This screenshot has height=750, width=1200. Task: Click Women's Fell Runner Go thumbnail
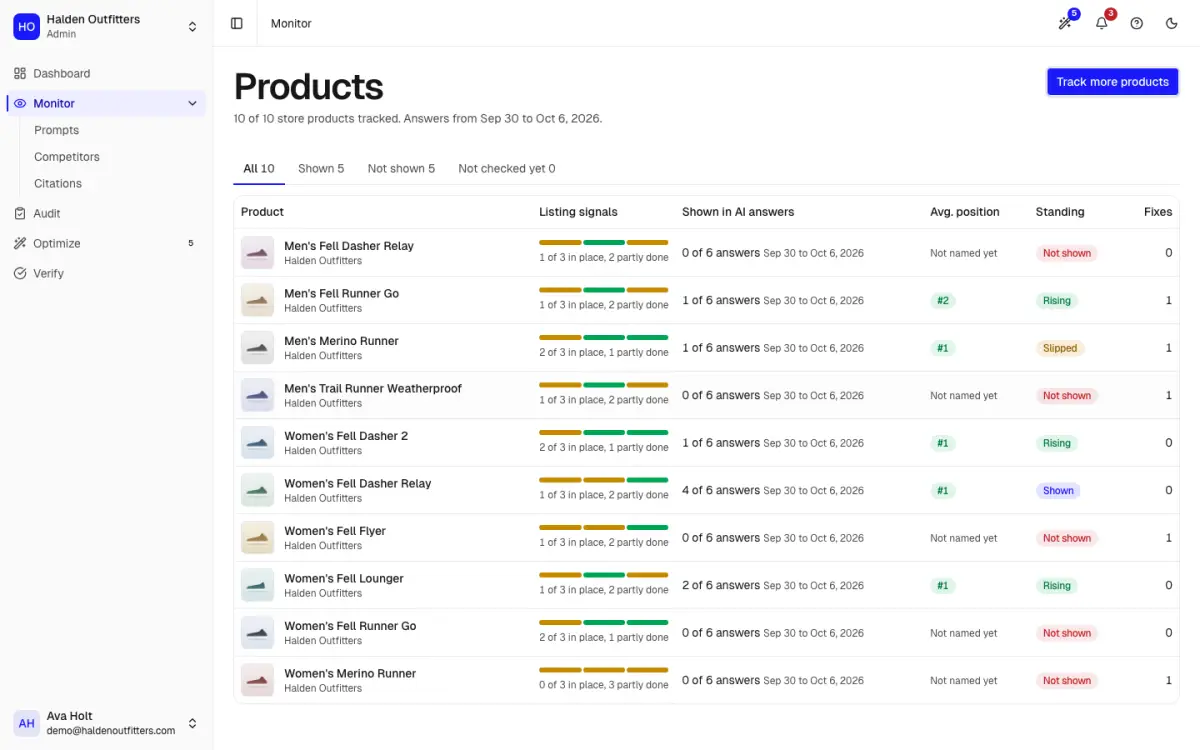point(257,632)
